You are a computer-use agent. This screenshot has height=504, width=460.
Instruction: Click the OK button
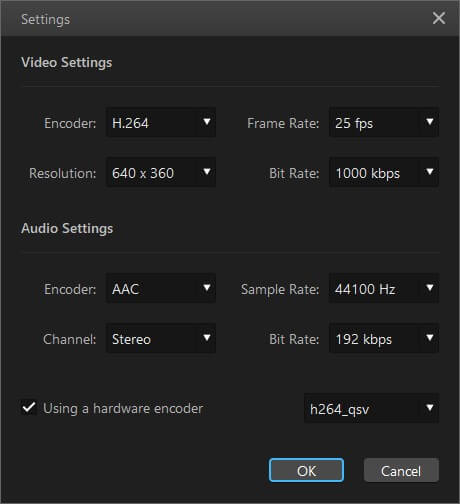[306, 470]
